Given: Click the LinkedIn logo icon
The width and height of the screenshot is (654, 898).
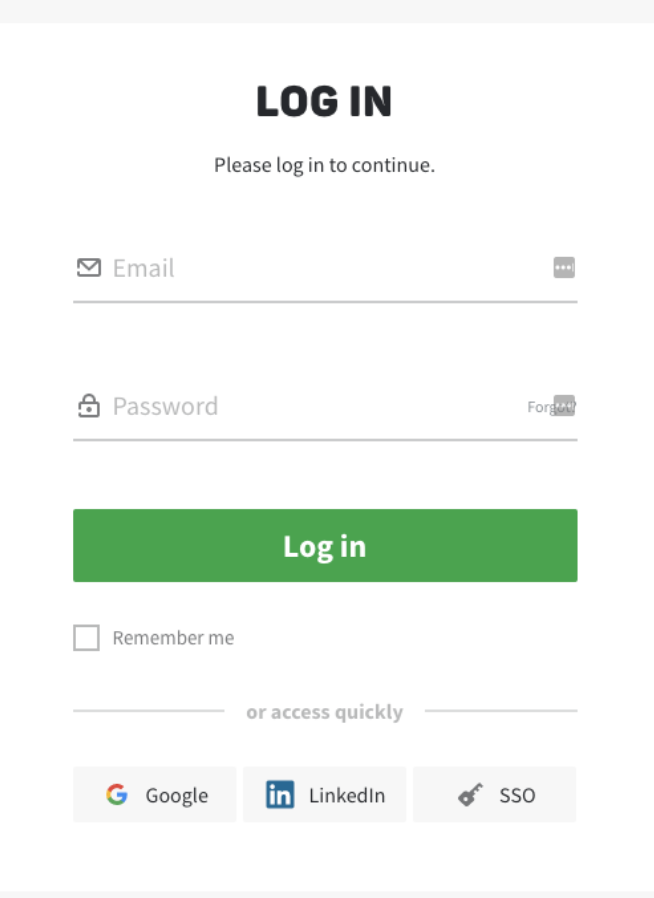Looking at the screenshot, I should click(280, 795).
